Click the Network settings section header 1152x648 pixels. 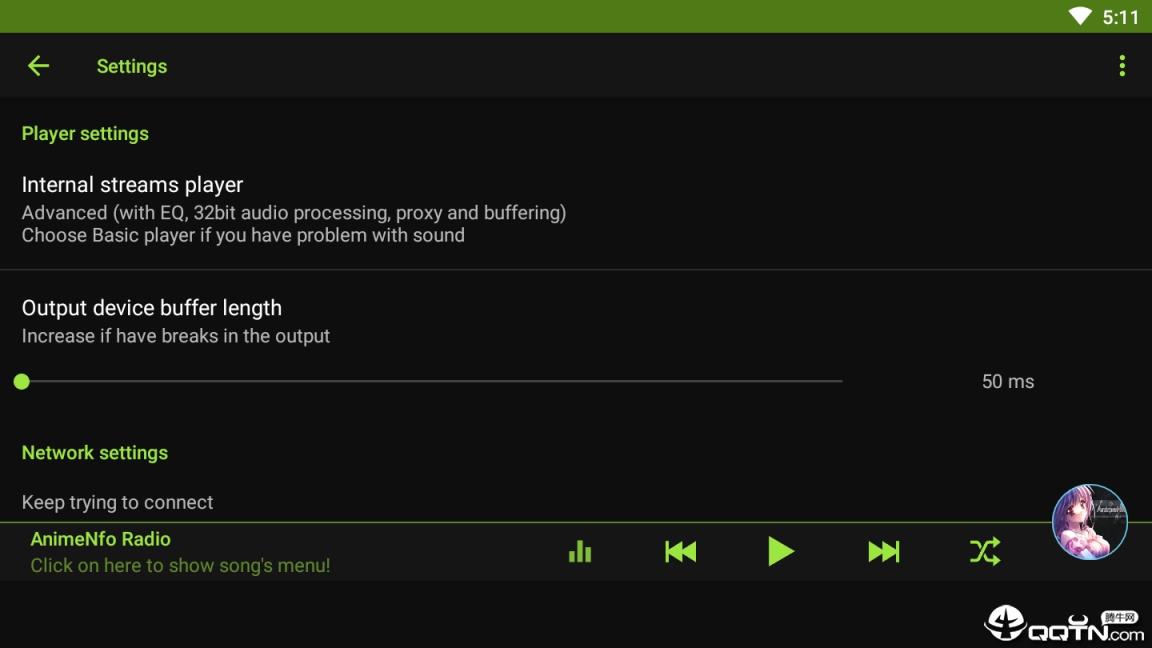coord(95,453)
